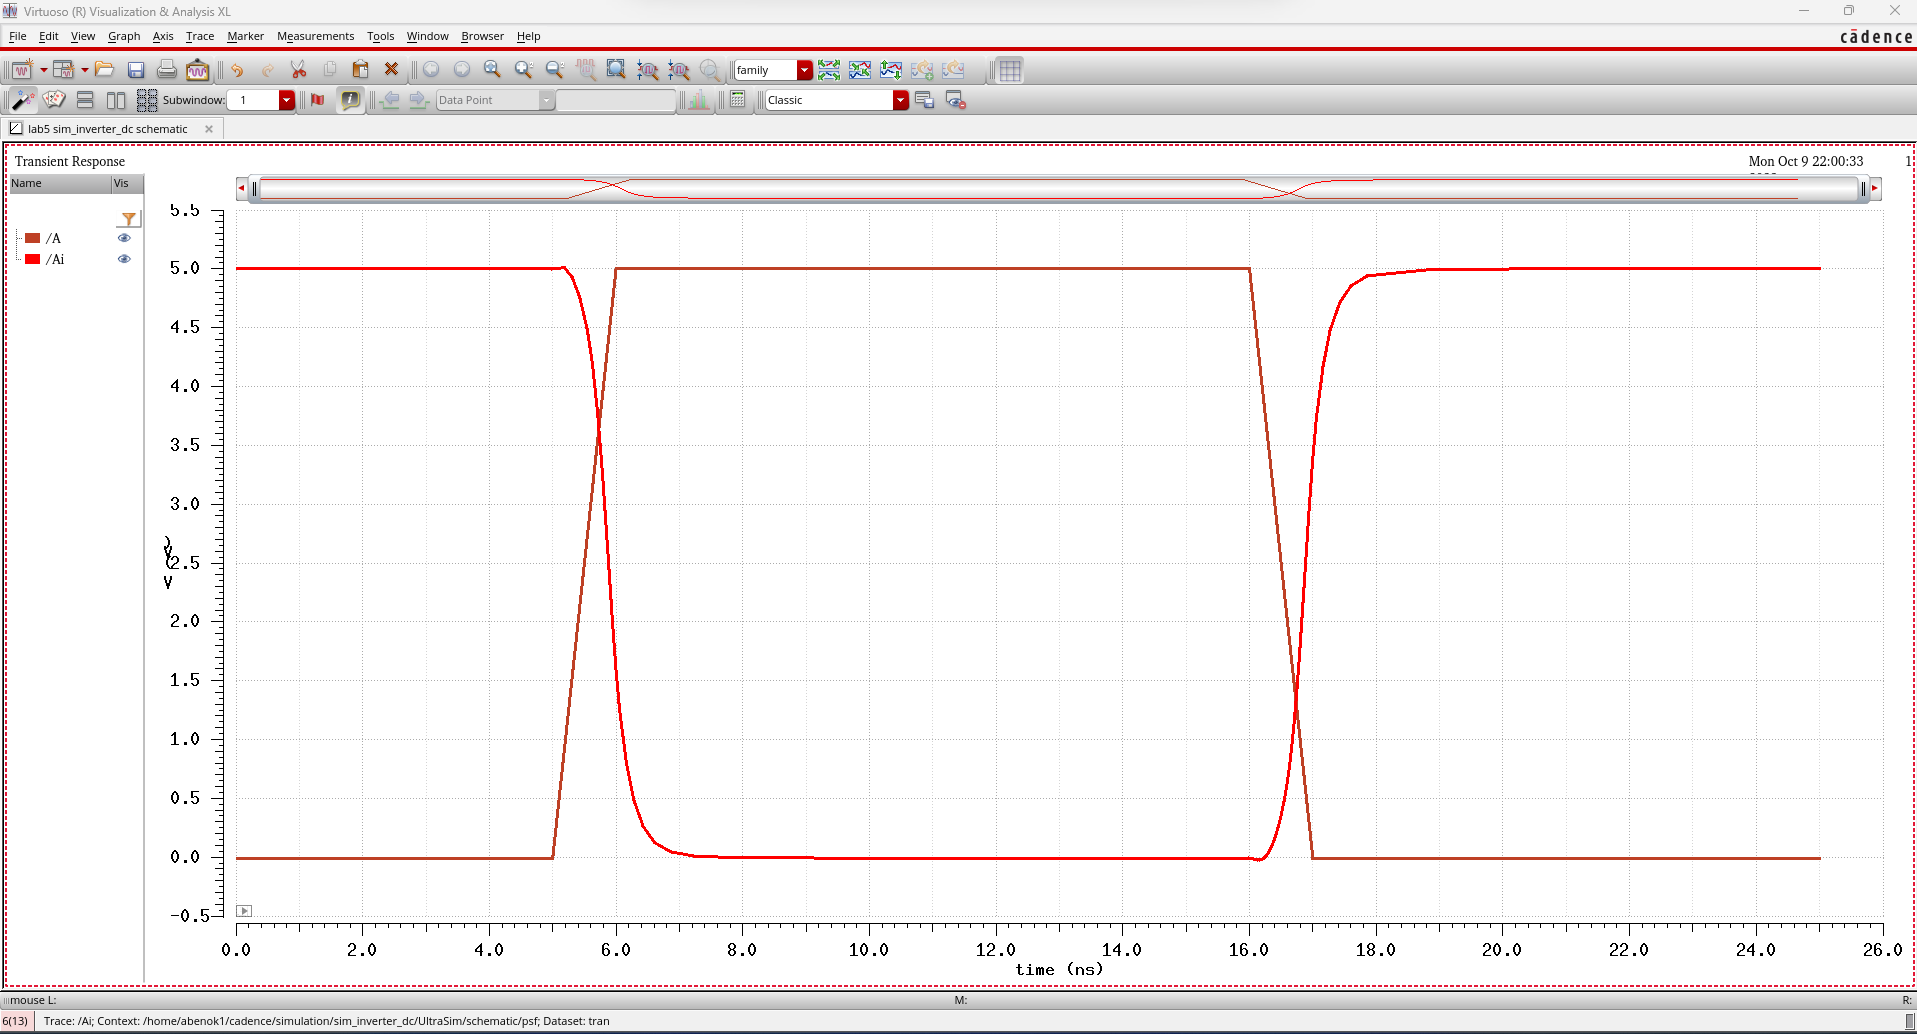1917x1034 pixels.
Task: Open new graph window icon
Action: [x=22, y=70]
